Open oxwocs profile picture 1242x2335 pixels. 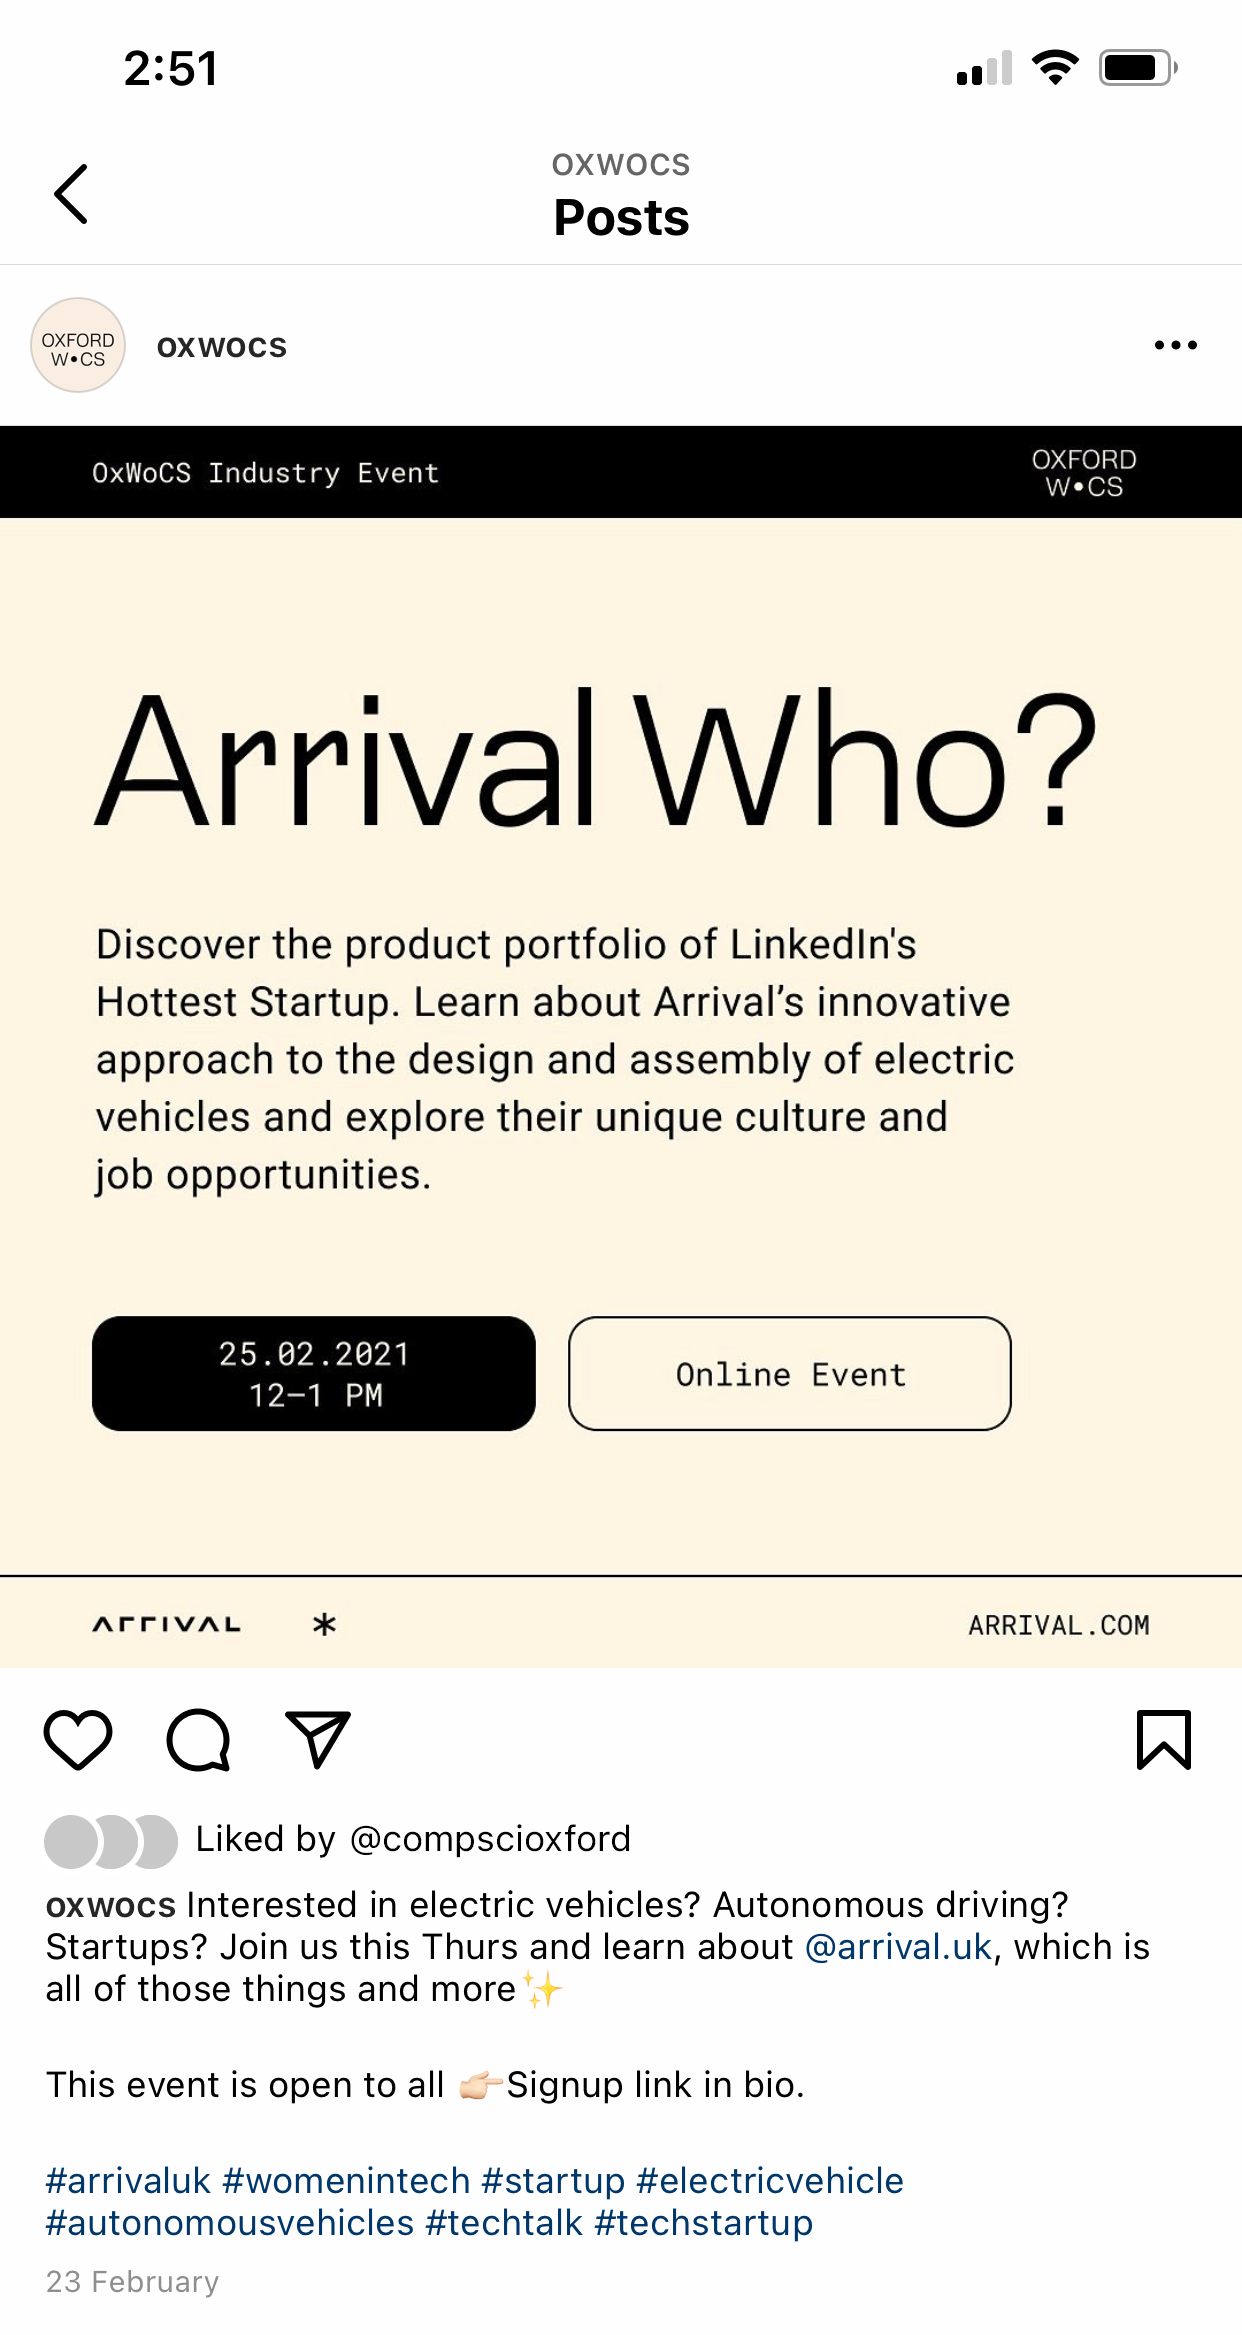78,346
